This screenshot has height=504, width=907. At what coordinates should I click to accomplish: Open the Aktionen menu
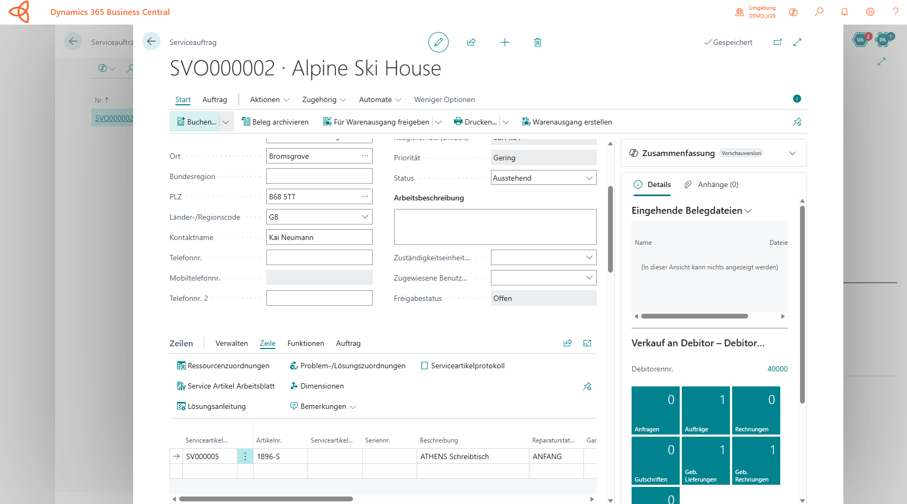[269, 100]
